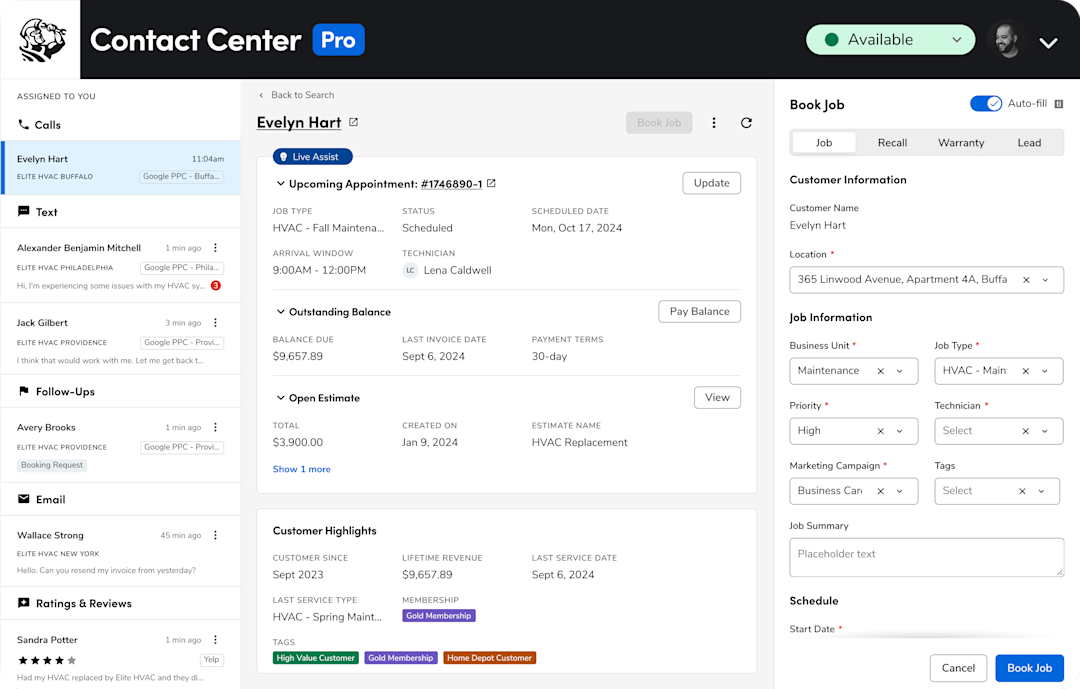Click the Job Summary text area
Screen dimensions: 1080x689
click(x=926, y=557)
